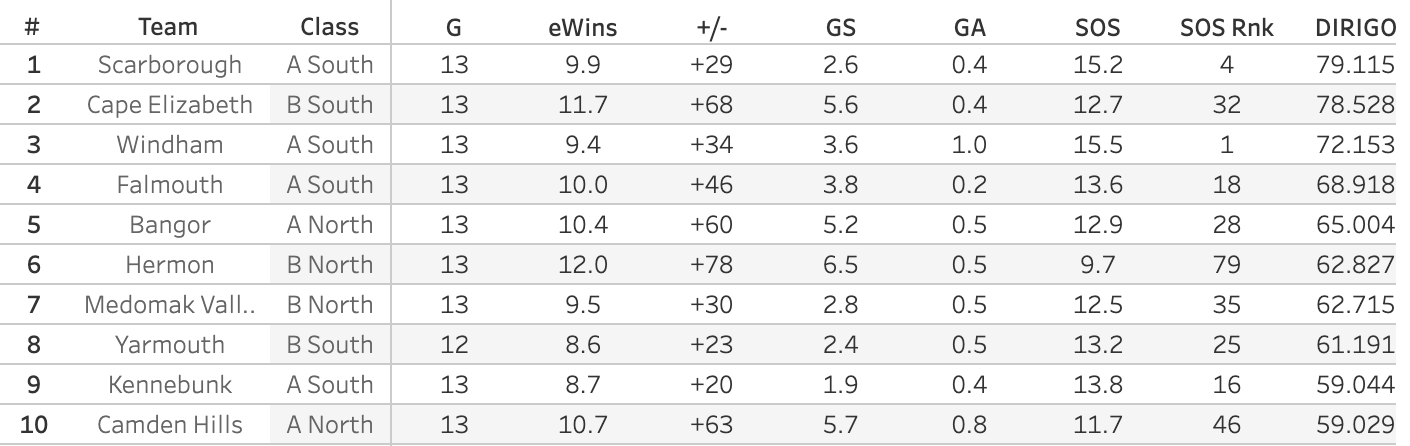Click the Bangor team name
Viewport: 1410px width, 446px height.
click(x=169, y=225)
